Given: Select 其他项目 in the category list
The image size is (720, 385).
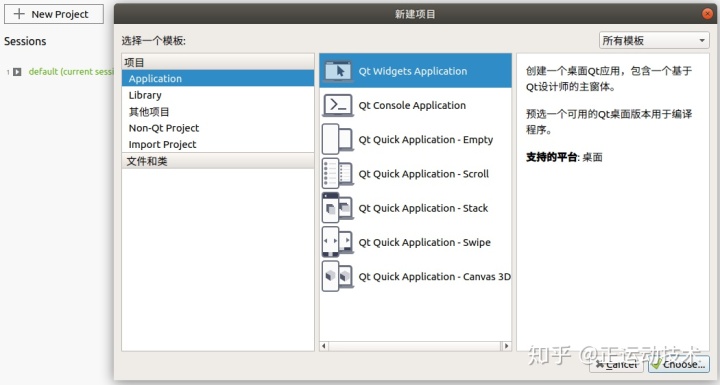Looking at the screenshot, I should point(218,112).
